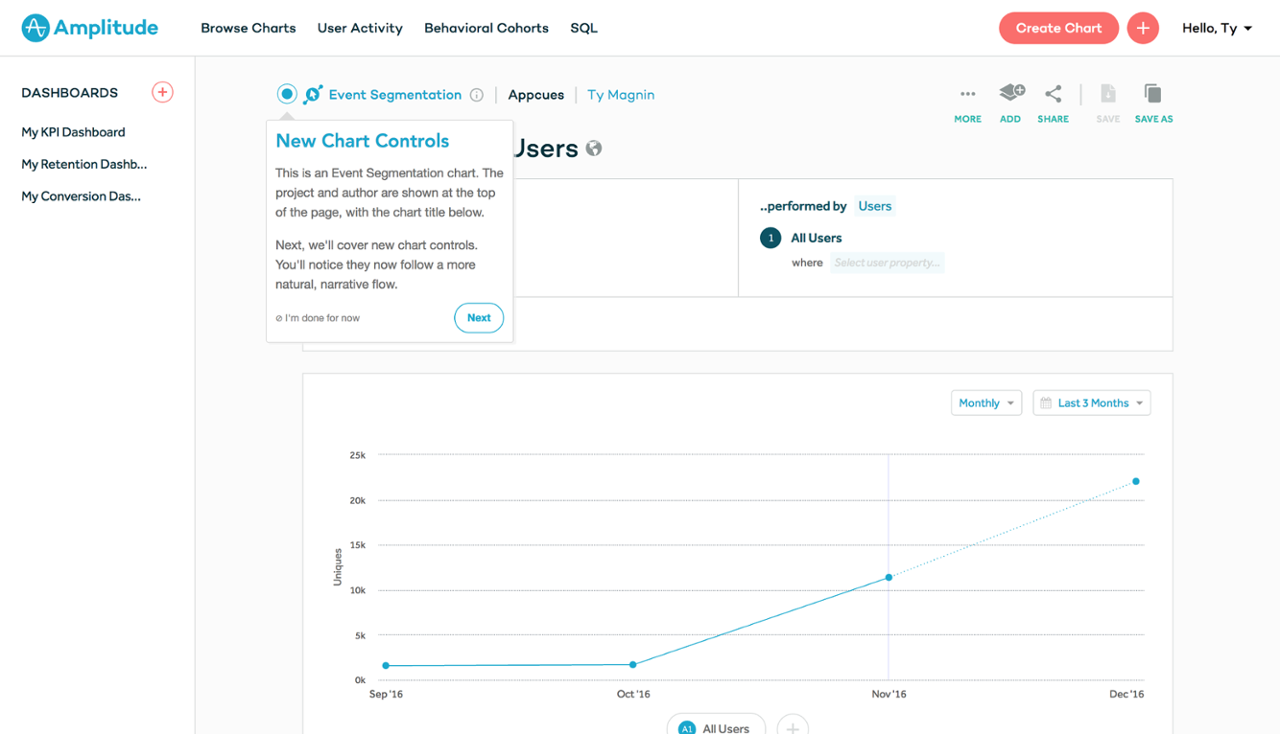Open Browse Charts menu

pos(248,28)
